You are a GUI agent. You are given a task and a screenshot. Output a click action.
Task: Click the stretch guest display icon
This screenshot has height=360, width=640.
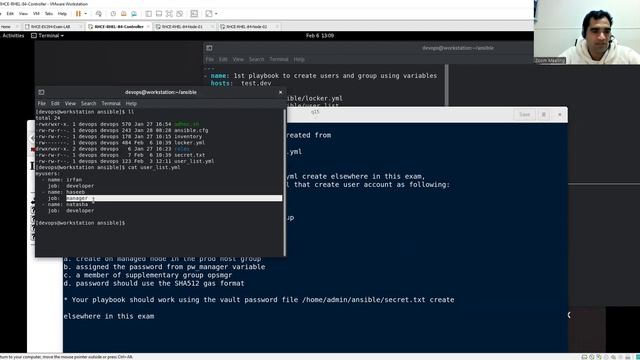209,13
